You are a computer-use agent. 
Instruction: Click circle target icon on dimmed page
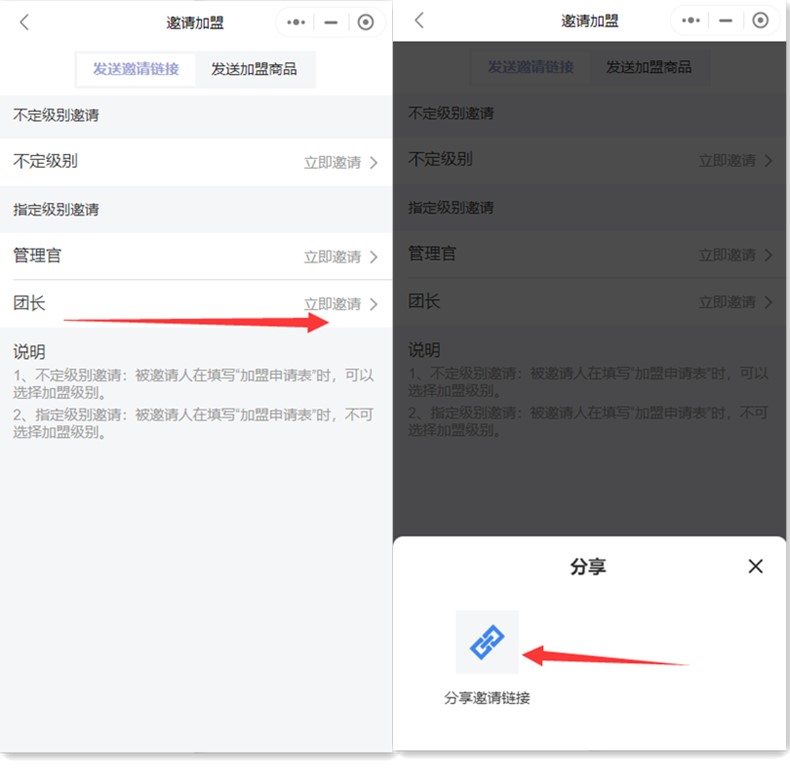pos(760,20)
